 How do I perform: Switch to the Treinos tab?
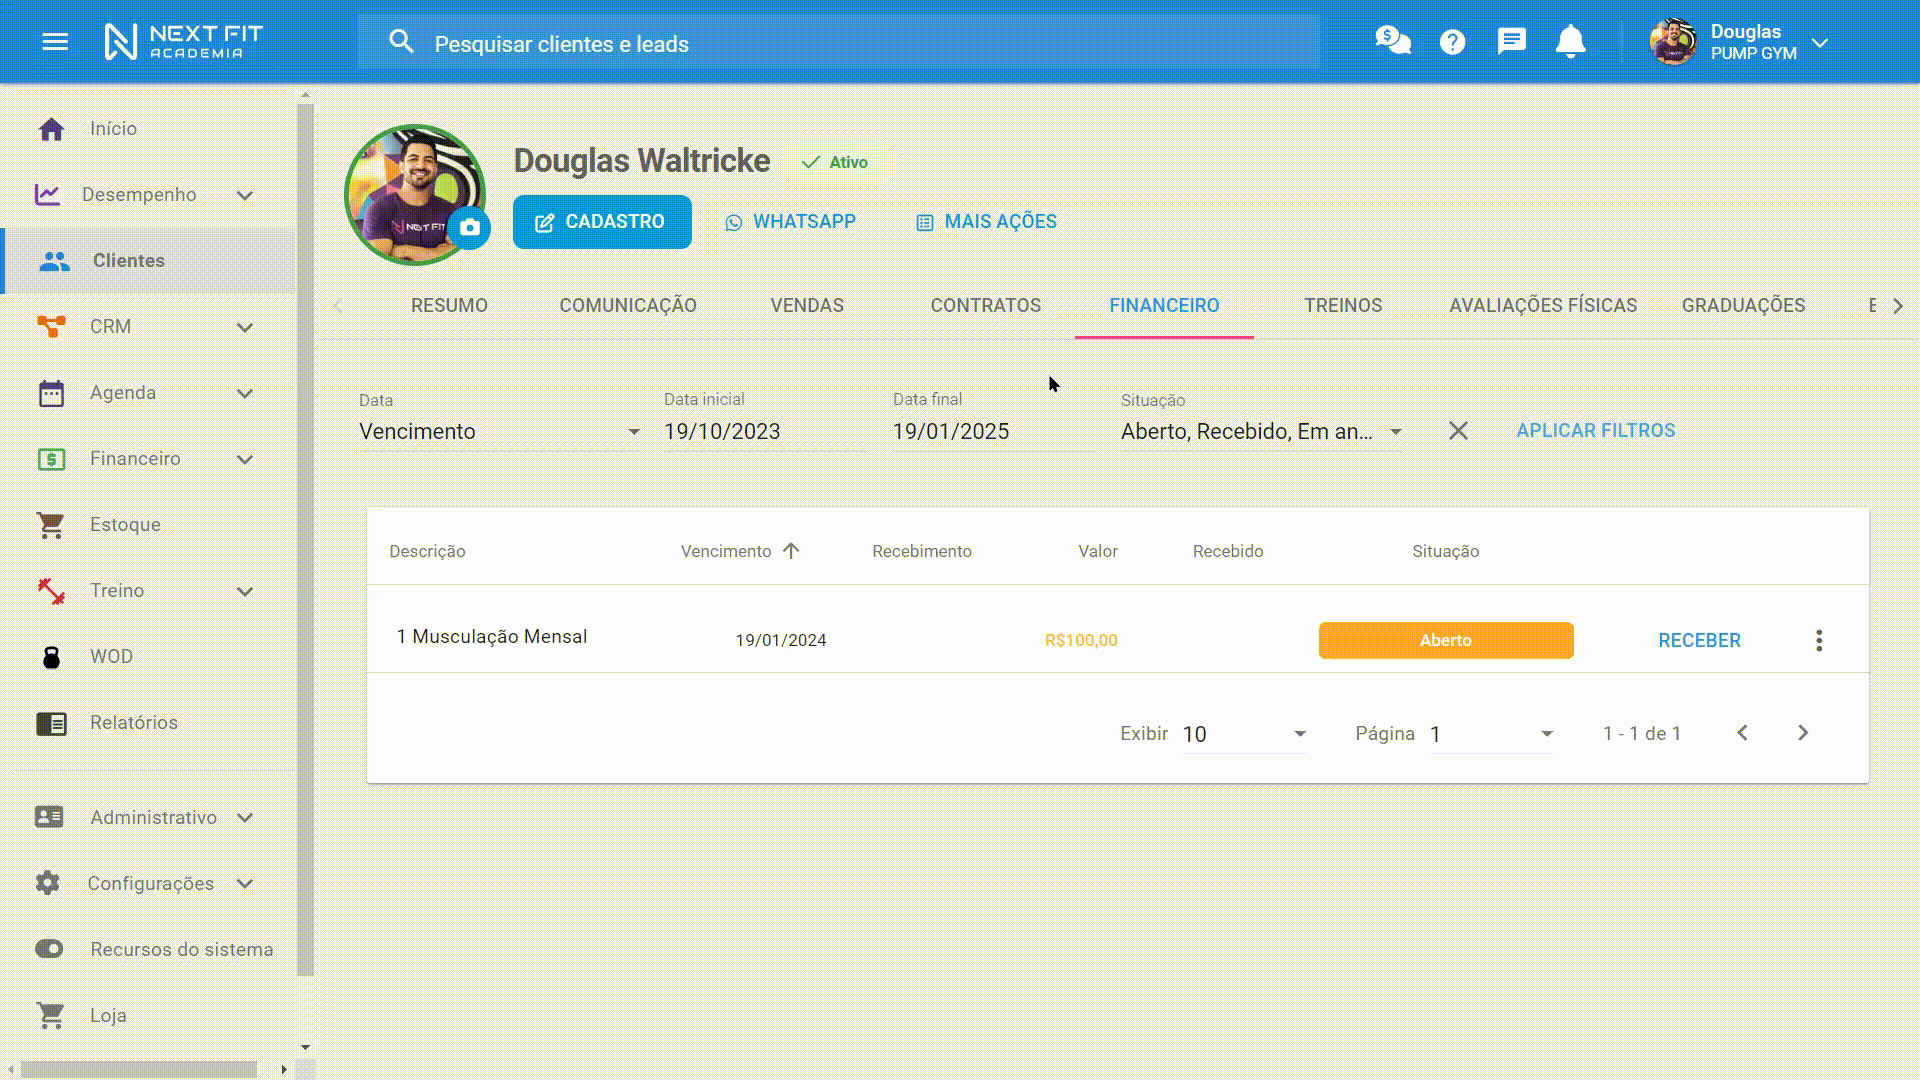[x=1342, y=306]
